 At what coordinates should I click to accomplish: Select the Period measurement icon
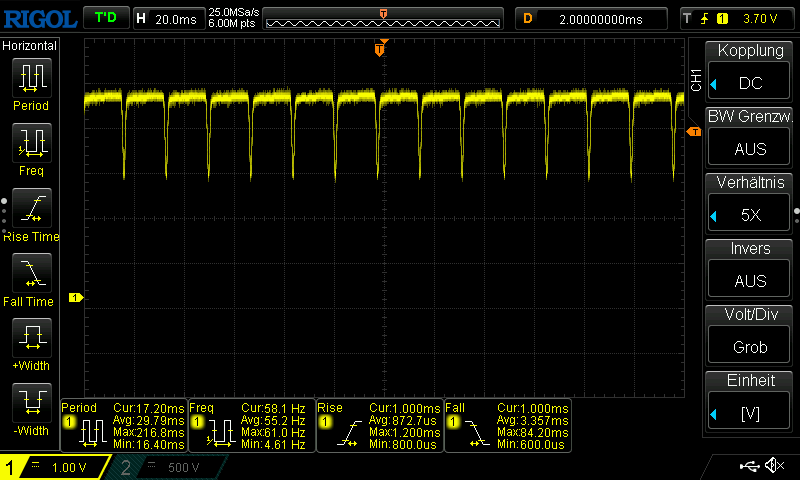[30, 76]
